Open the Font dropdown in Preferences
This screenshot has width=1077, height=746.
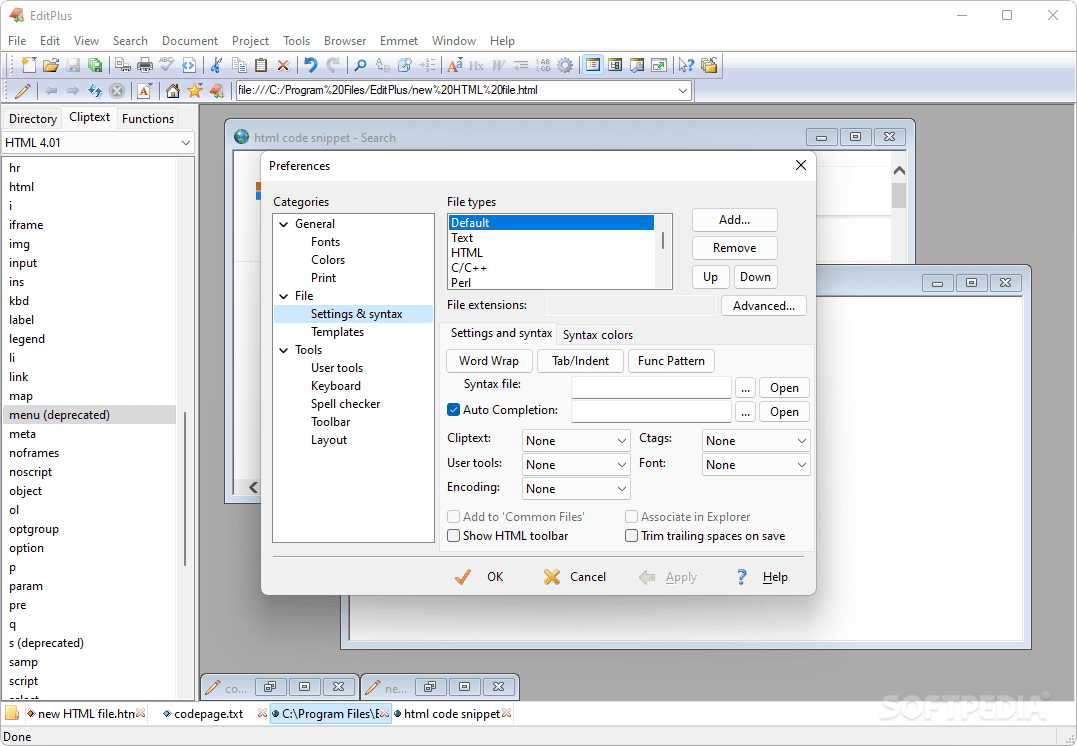[756, 465]
